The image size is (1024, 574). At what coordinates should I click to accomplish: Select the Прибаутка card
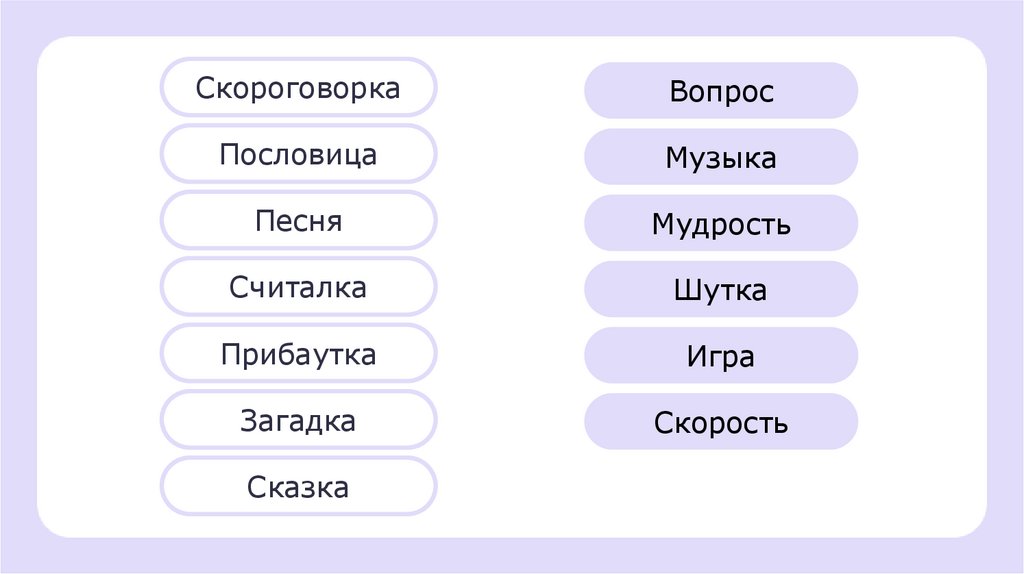click(298, 354)
